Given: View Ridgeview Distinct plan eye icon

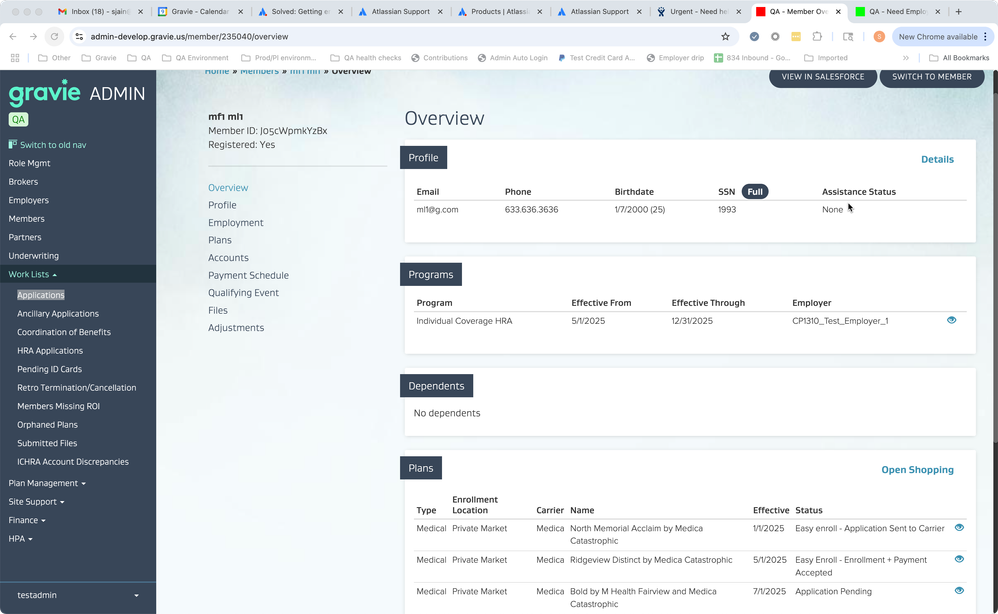Looking at the screenshot, I should tap(959, 559).
